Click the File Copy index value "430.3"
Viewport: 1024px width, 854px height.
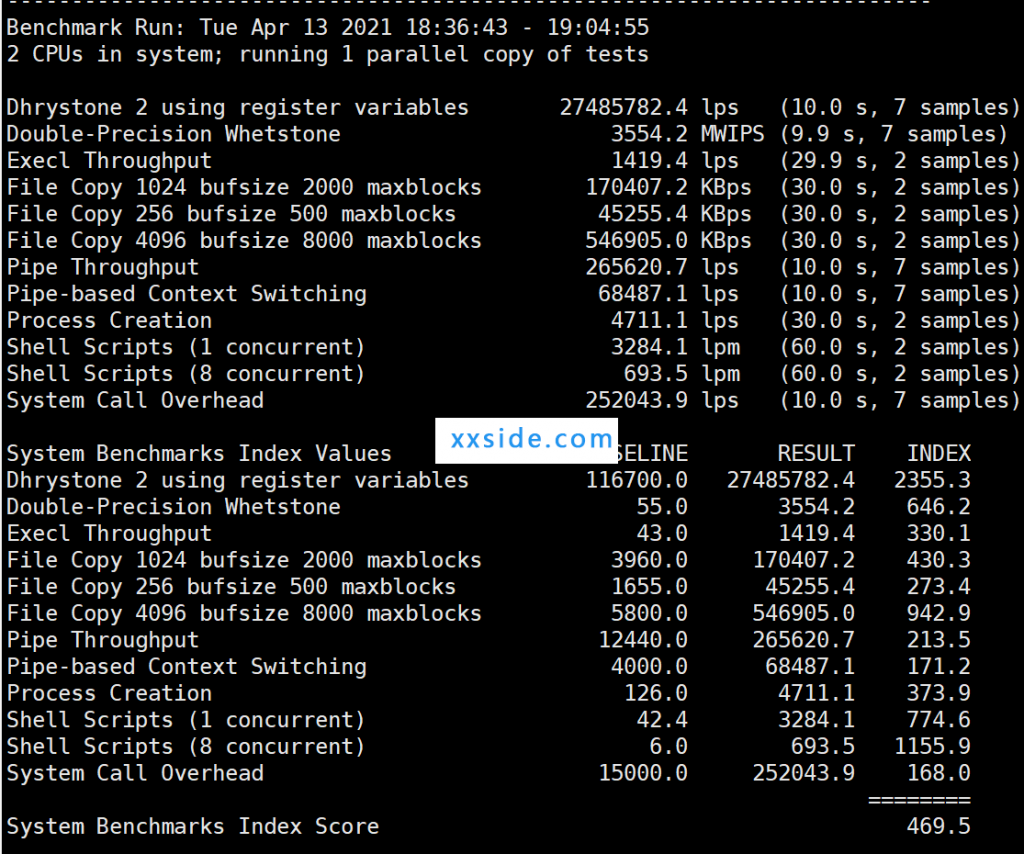(x=938, y=560)
